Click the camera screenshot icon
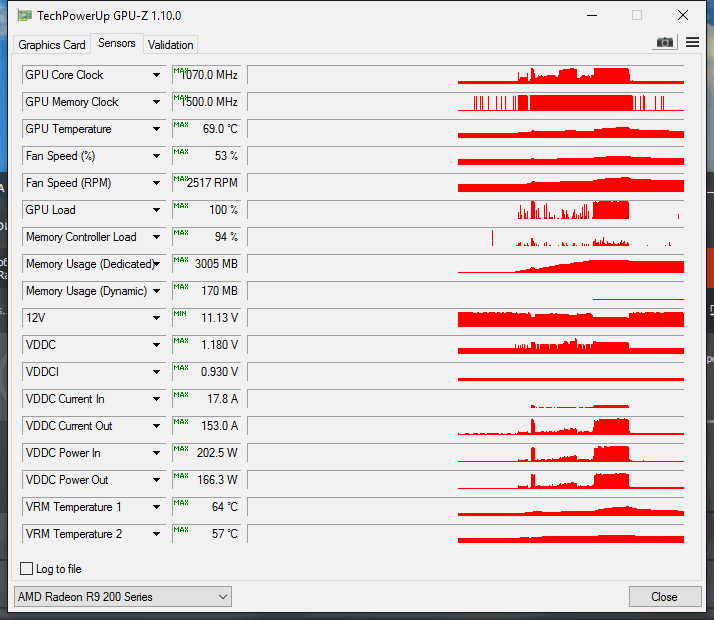The width and height of the screenshot is (714, 620). point(664,43)
